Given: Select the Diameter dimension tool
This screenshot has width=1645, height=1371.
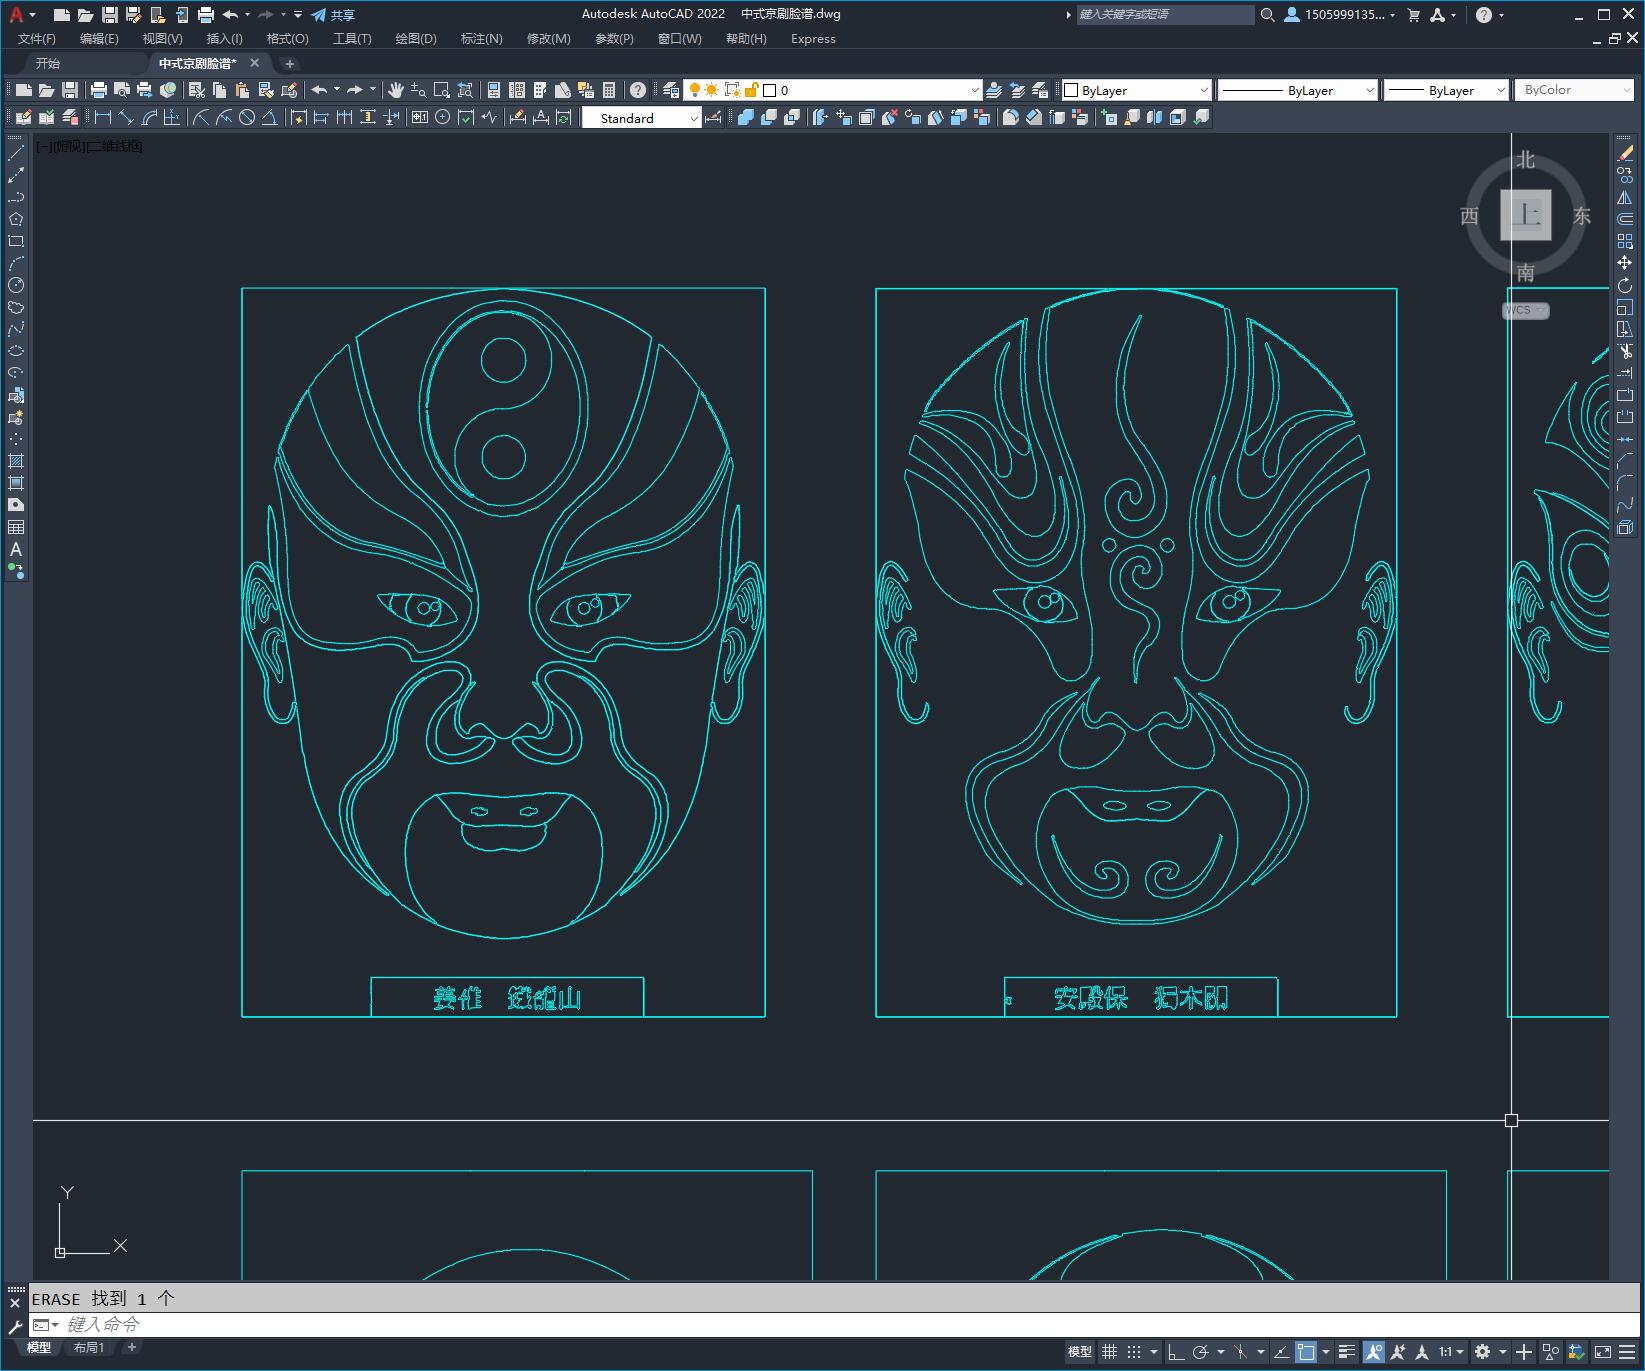Looking at the screenshot, I should pos(247,118).
